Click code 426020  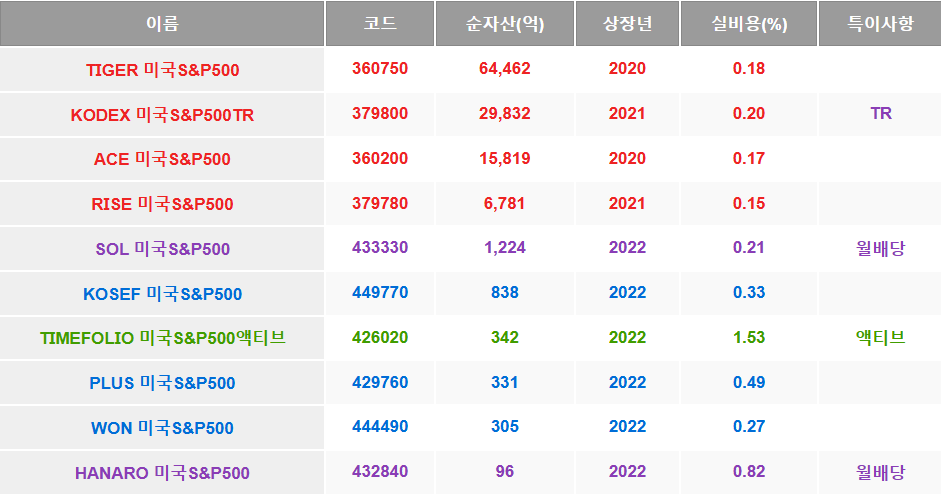(380, 337)
